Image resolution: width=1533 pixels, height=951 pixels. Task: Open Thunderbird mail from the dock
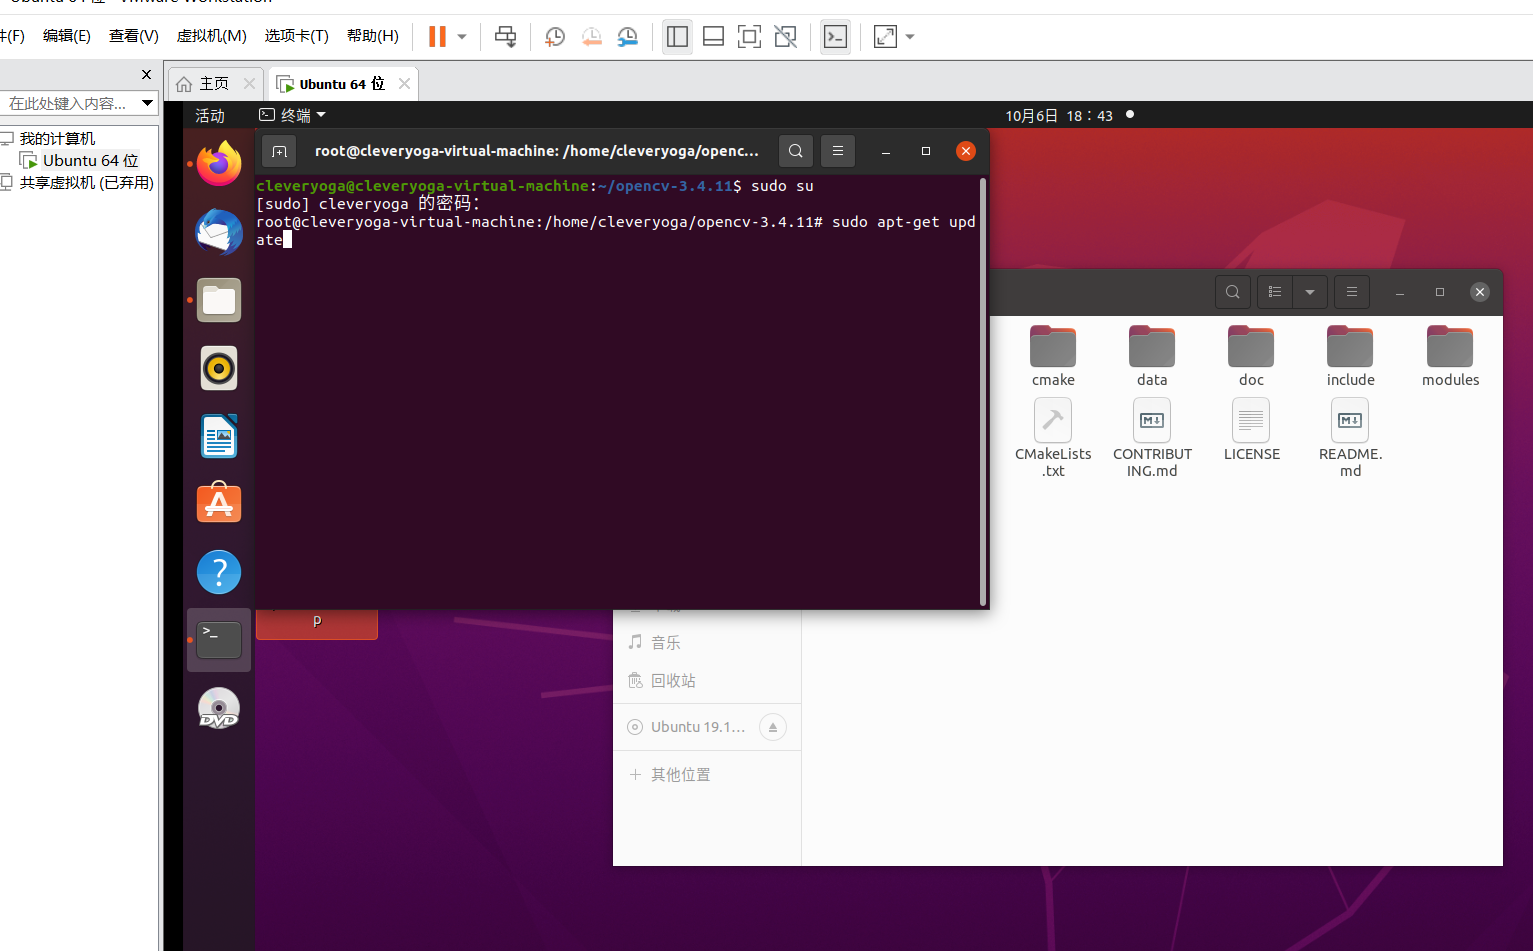coord(219,232)
